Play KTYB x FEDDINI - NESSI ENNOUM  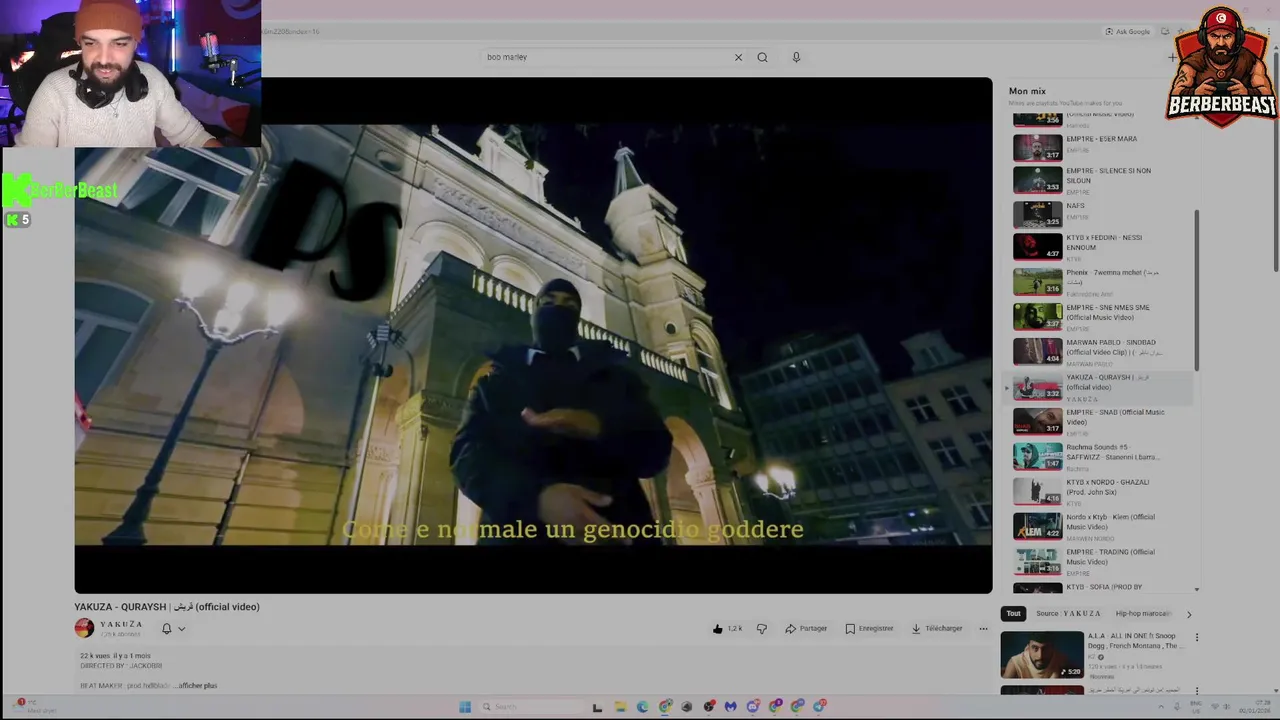[1101, 247]
